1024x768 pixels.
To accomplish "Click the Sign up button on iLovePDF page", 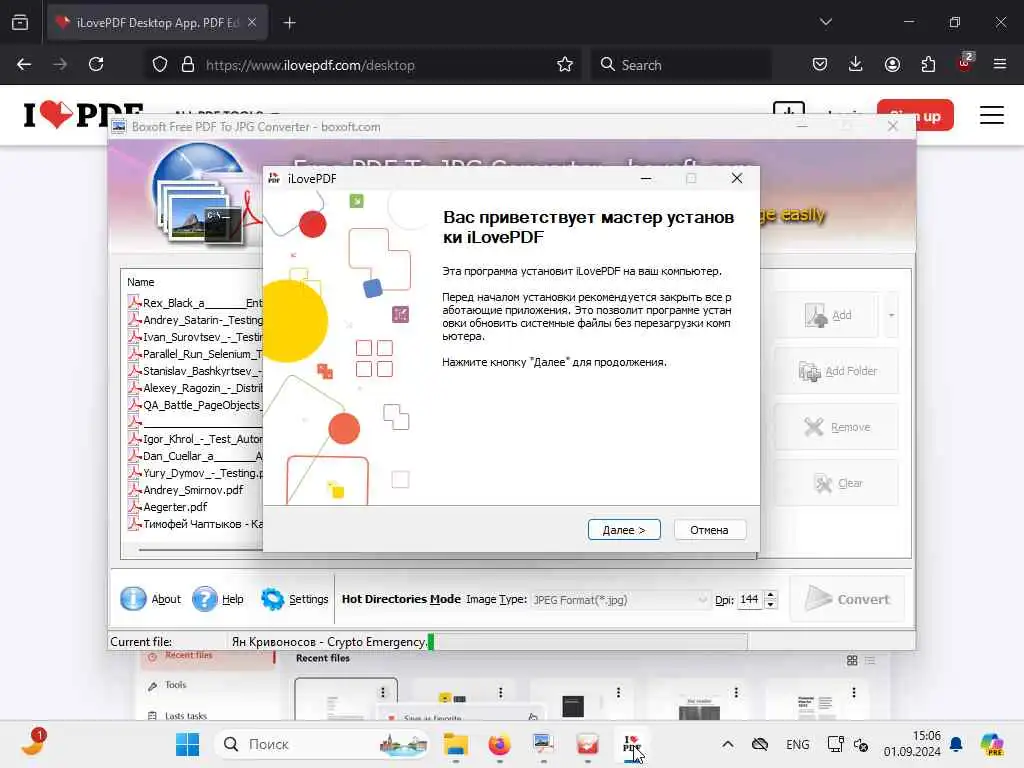I will 915,116.
